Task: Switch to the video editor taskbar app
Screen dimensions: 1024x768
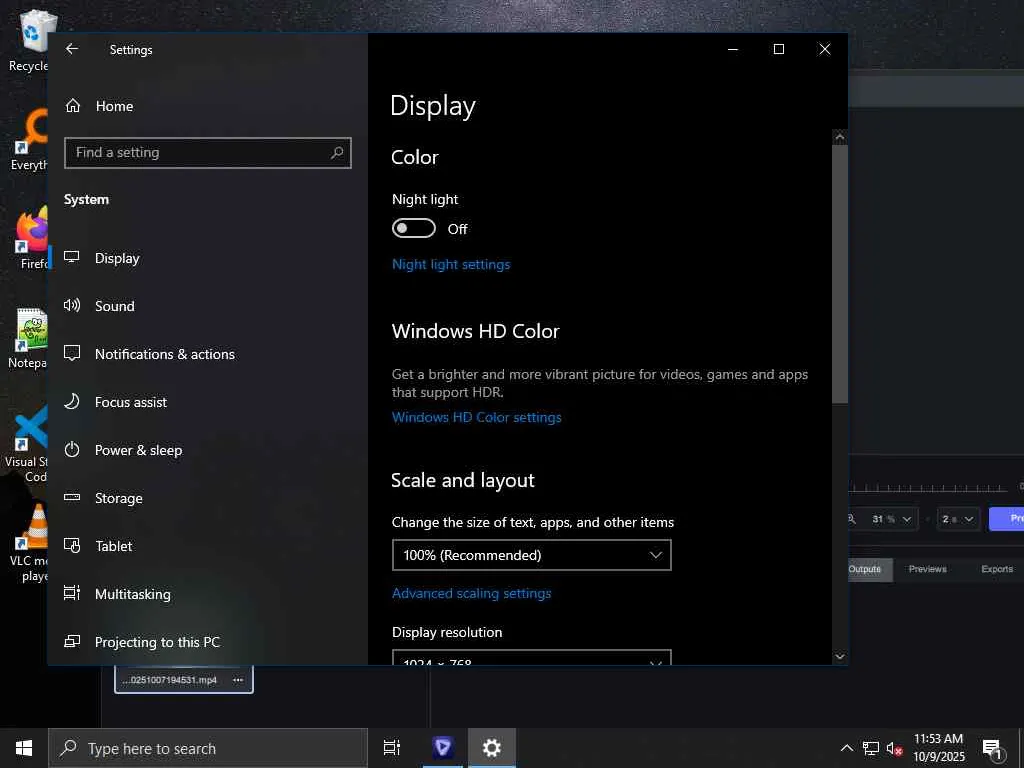Action: coord(443,748)
